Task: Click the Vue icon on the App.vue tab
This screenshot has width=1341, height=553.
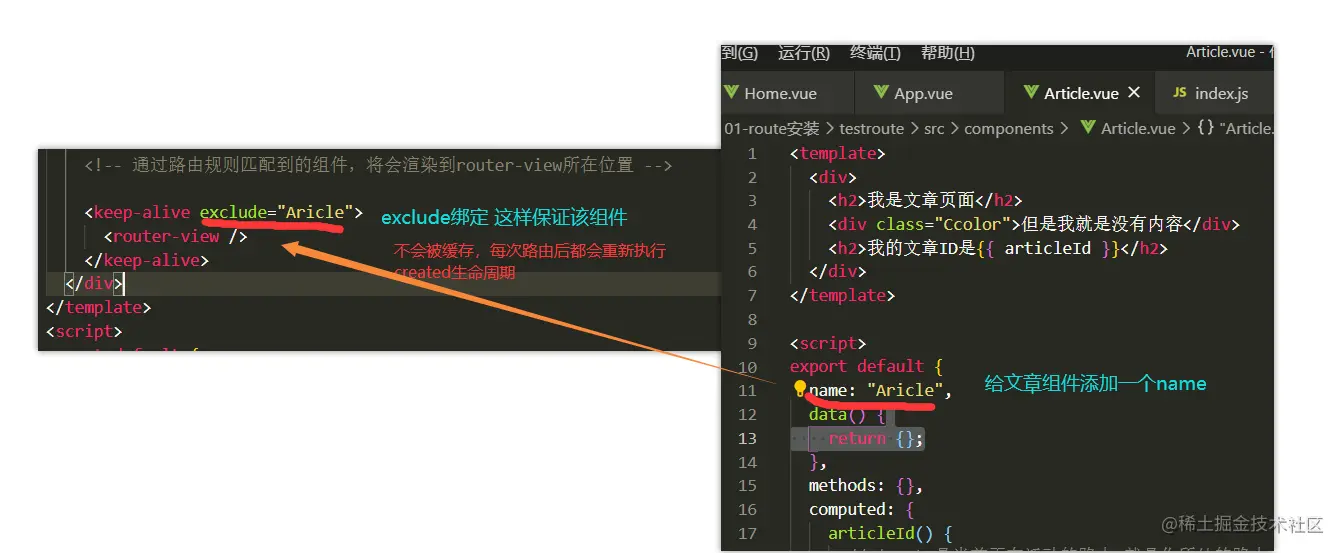Action: click(881, 93)
